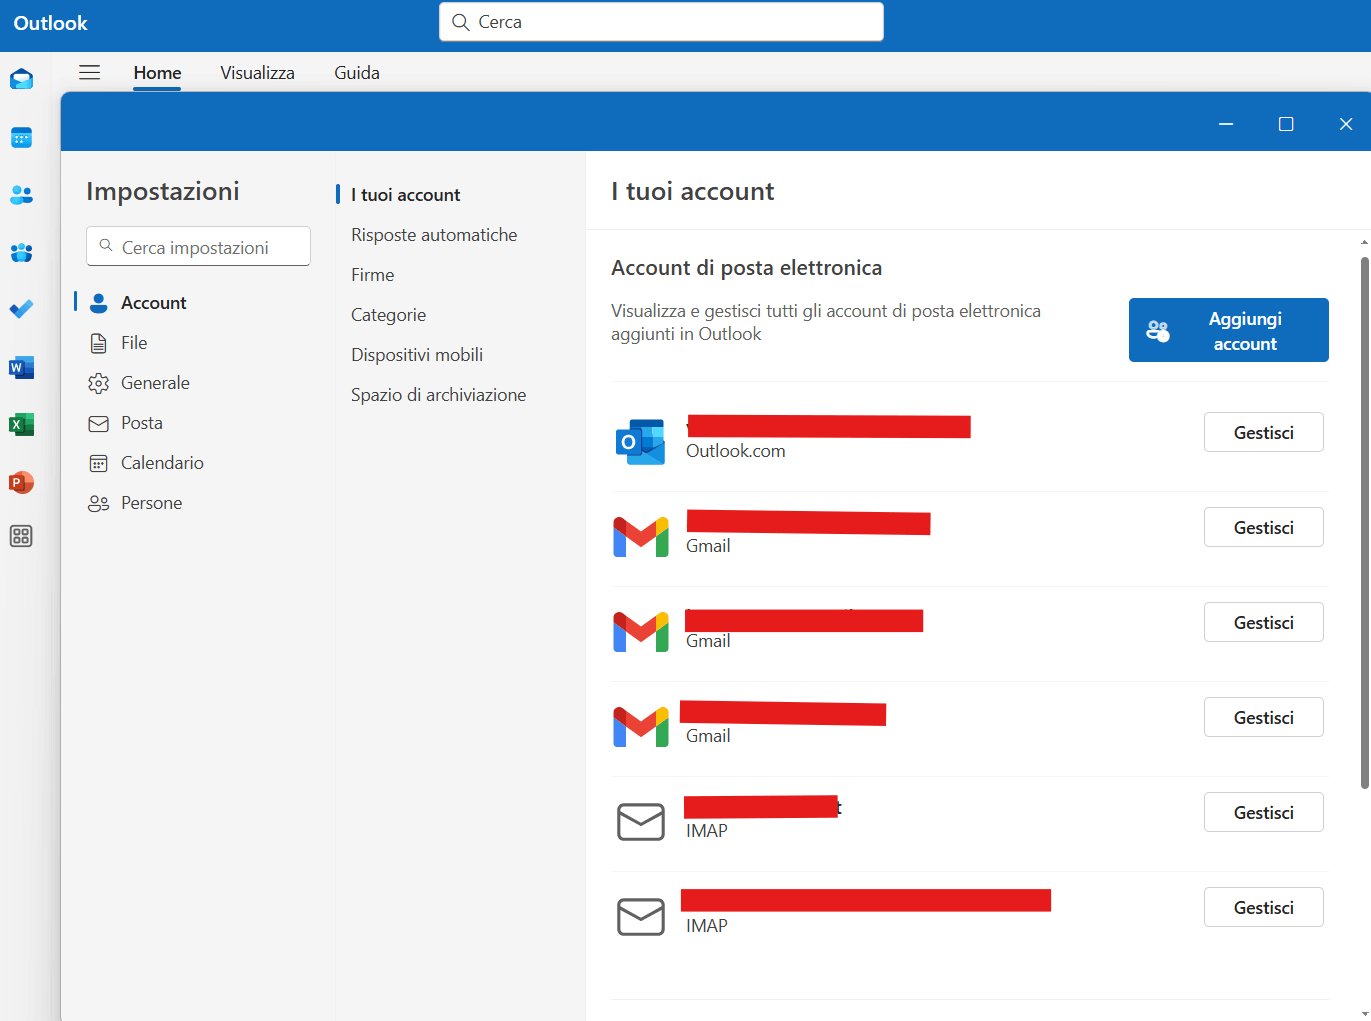Open To Do checkmark app

pos(21,309)
